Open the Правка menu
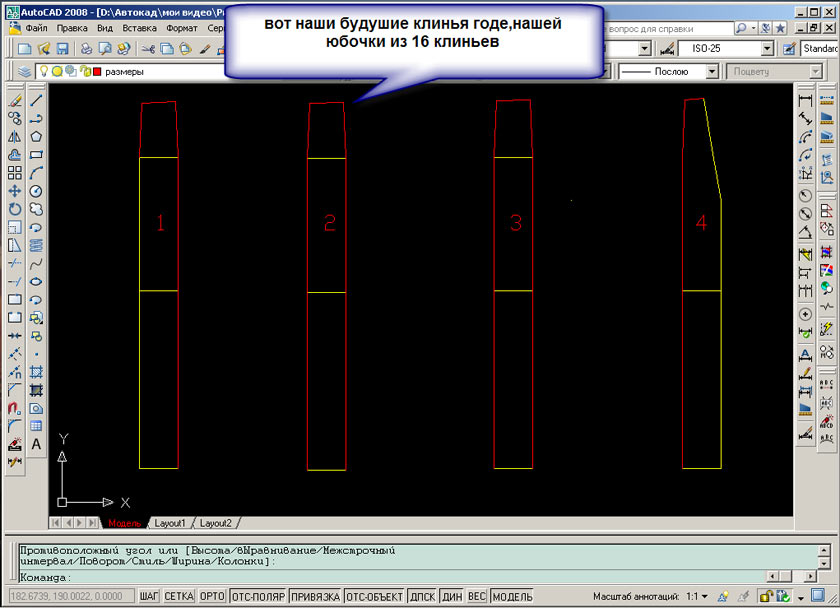 click(73, 28)
